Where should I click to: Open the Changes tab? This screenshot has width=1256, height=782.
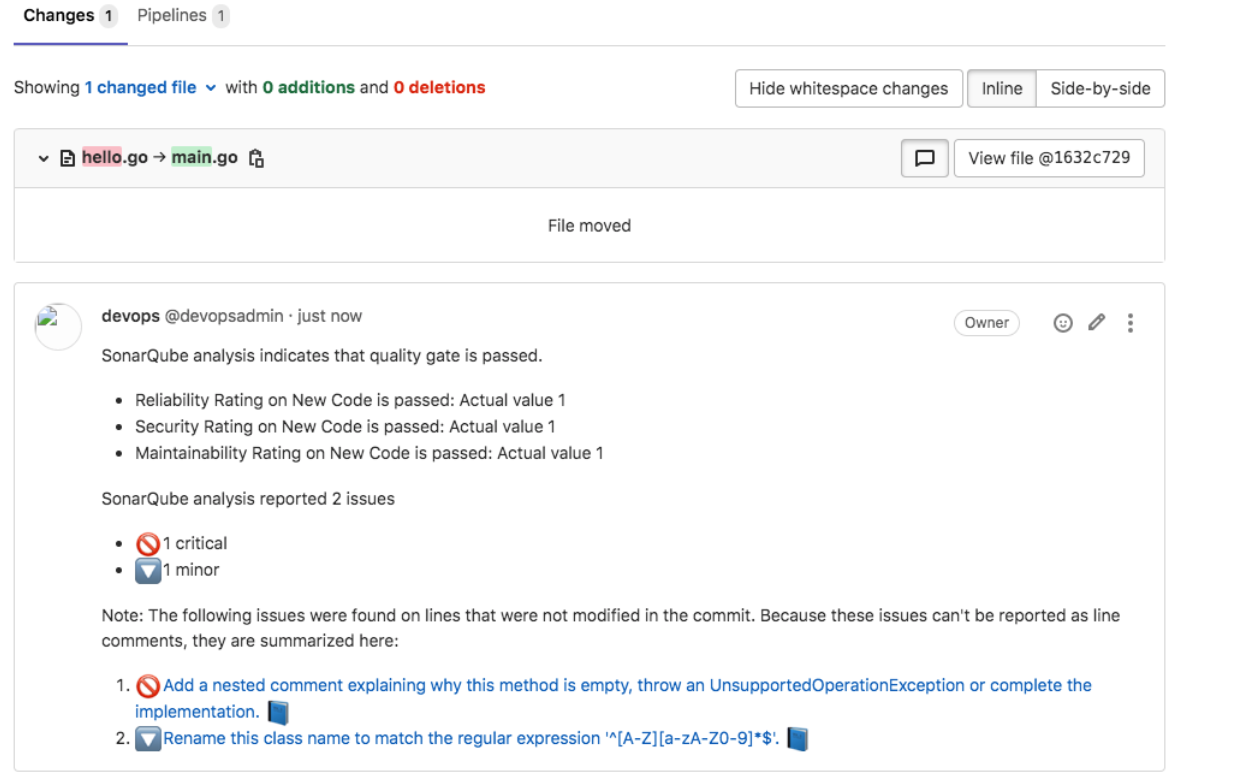69,16
